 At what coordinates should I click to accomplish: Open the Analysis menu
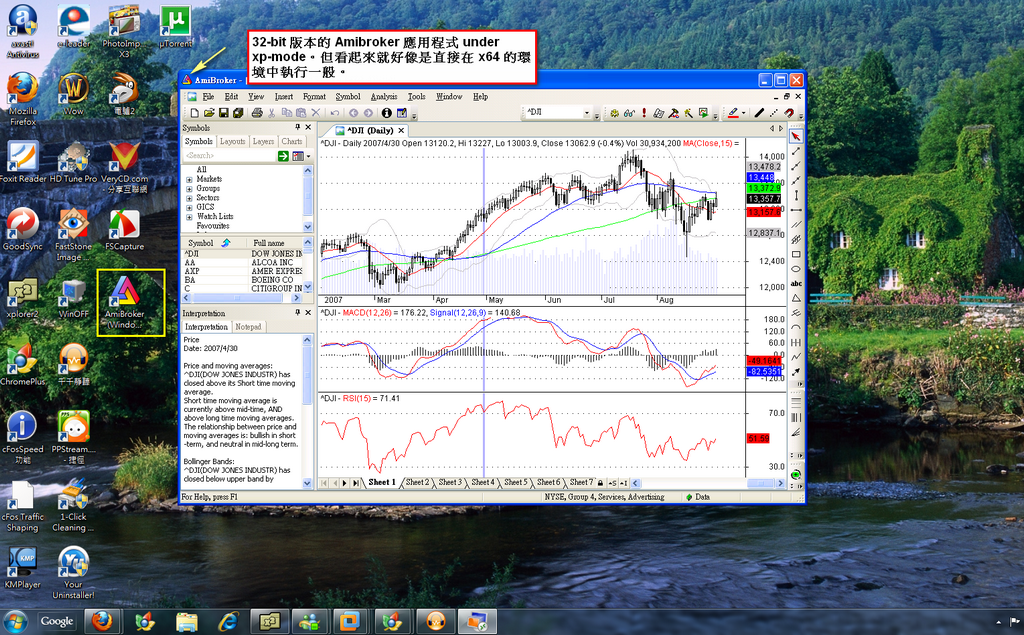(384, 96)
